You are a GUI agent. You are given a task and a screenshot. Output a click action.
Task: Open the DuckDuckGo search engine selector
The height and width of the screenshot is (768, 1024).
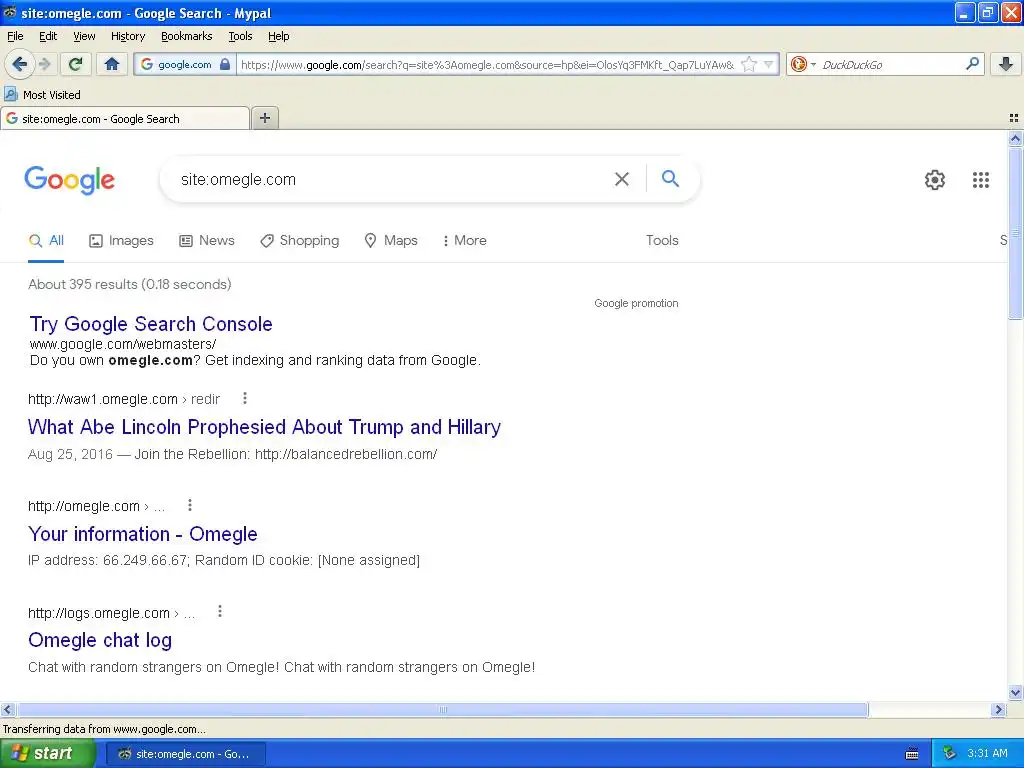(803, 64)
